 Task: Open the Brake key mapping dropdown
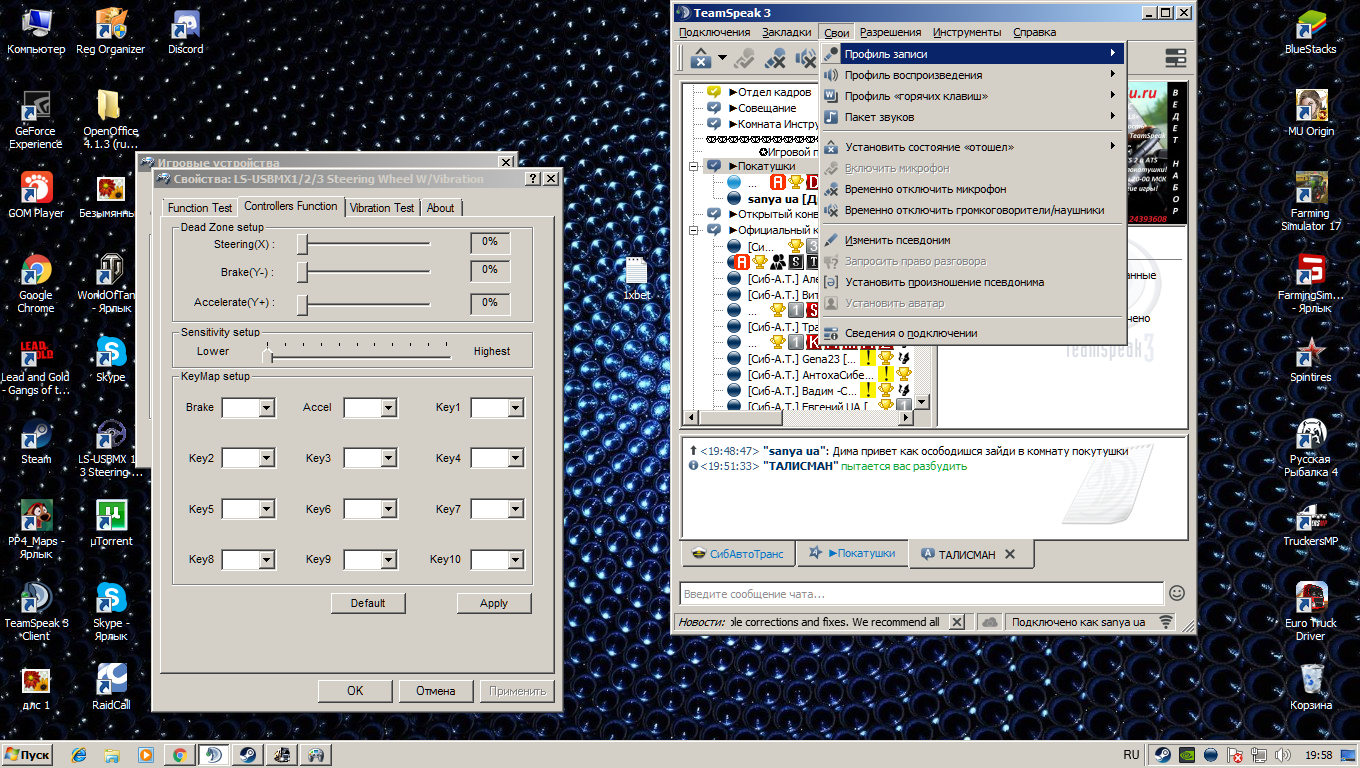[267, 408]
